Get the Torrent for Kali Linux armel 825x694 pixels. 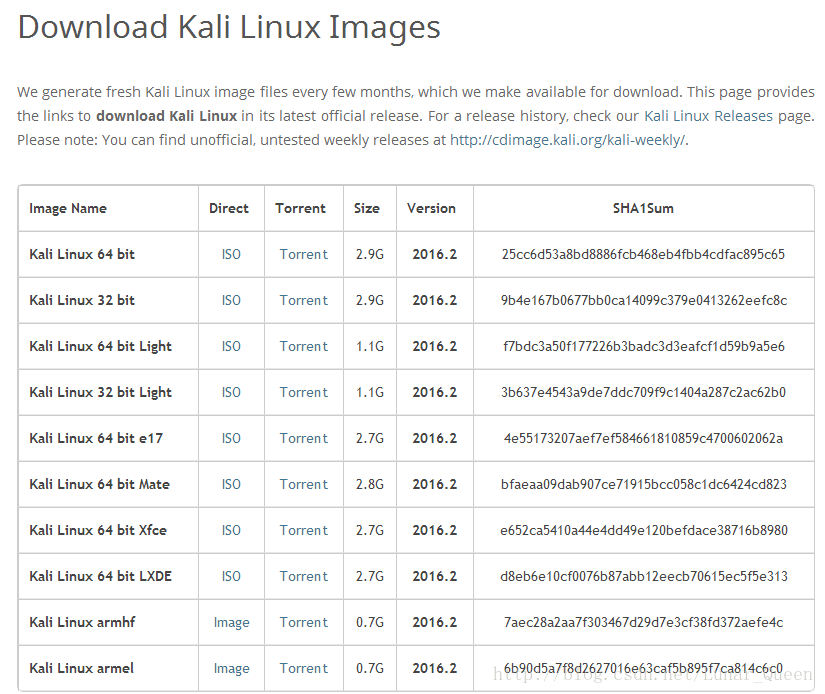[304, 668]
